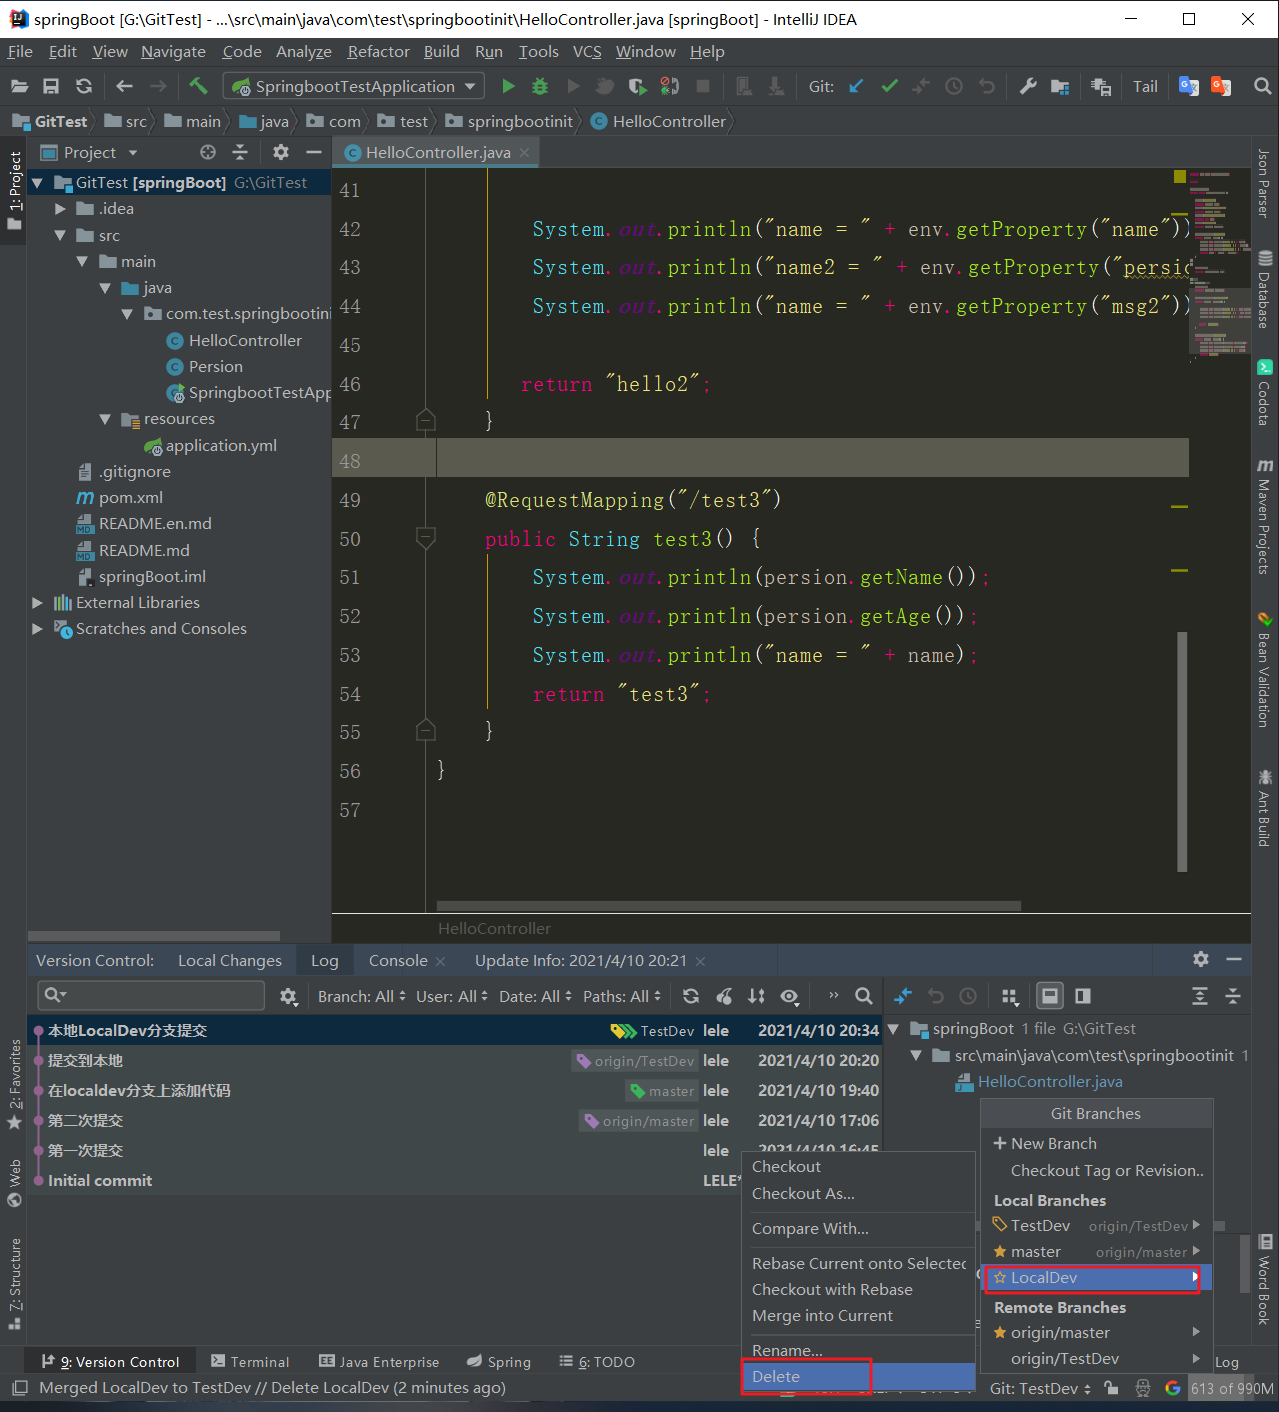Choose Checkout with Rebase
The image size is (1279, 1412).
(832, 1289)
